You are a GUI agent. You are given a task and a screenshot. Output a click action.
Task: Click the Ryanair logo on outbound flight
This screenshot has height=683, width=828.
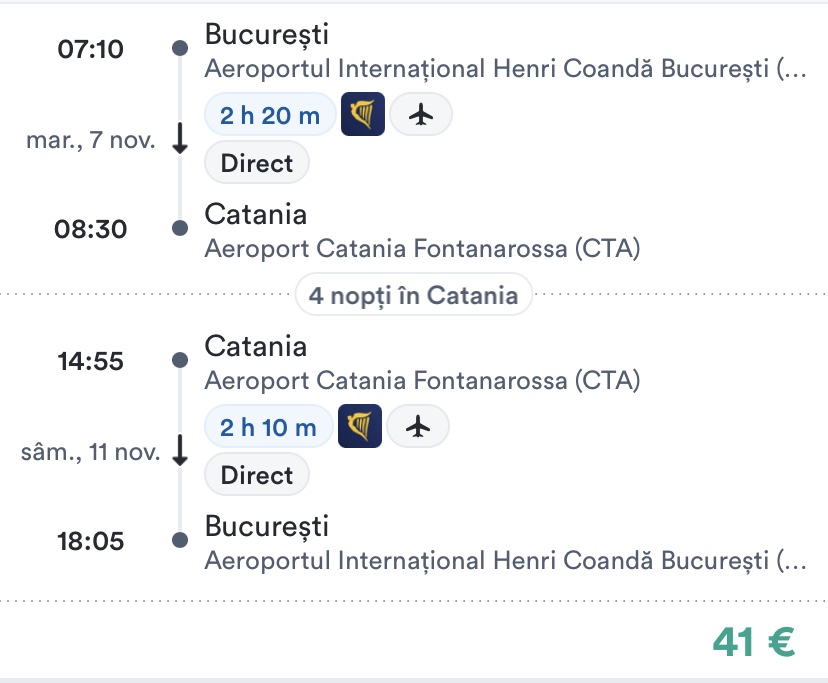[x=363, y=115]
